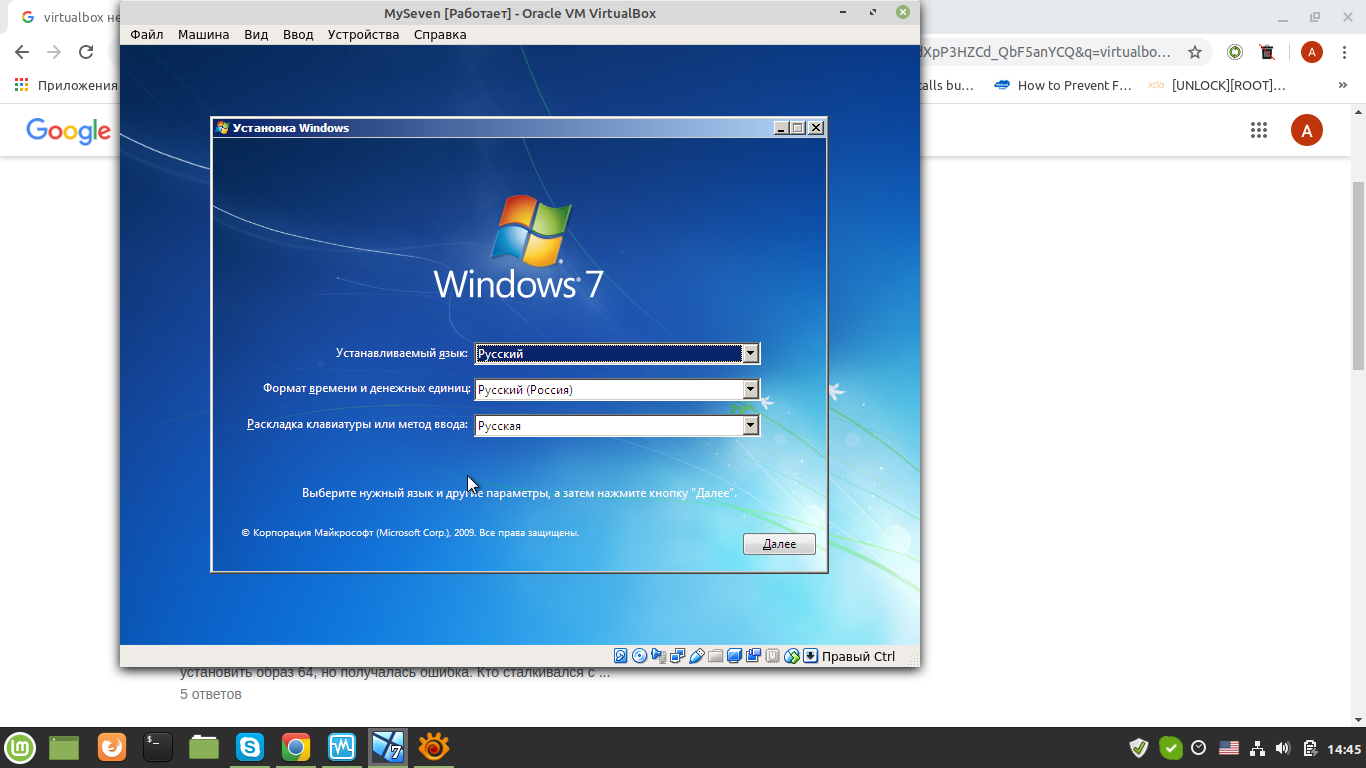
Task: Click the shared folders icon in VirtualBox status bar
Action: pos(715,656)
